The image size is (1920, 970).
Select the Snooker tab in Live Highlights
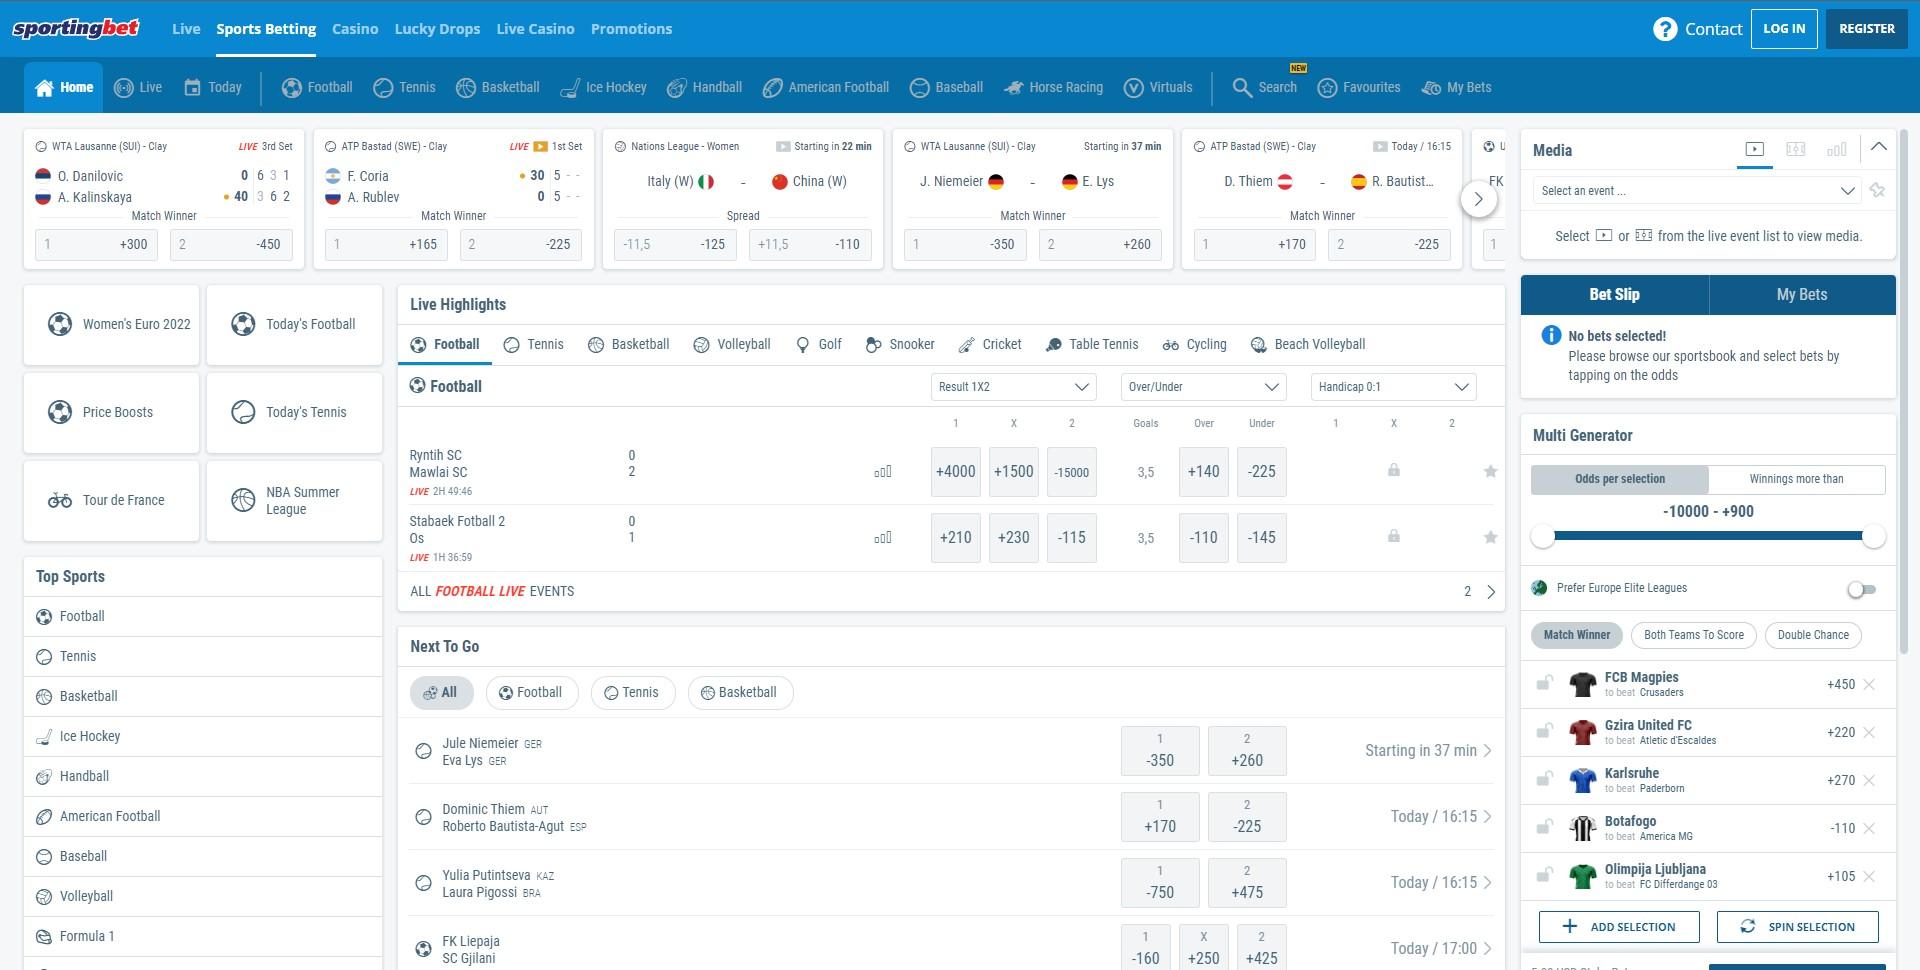(900, 344)
